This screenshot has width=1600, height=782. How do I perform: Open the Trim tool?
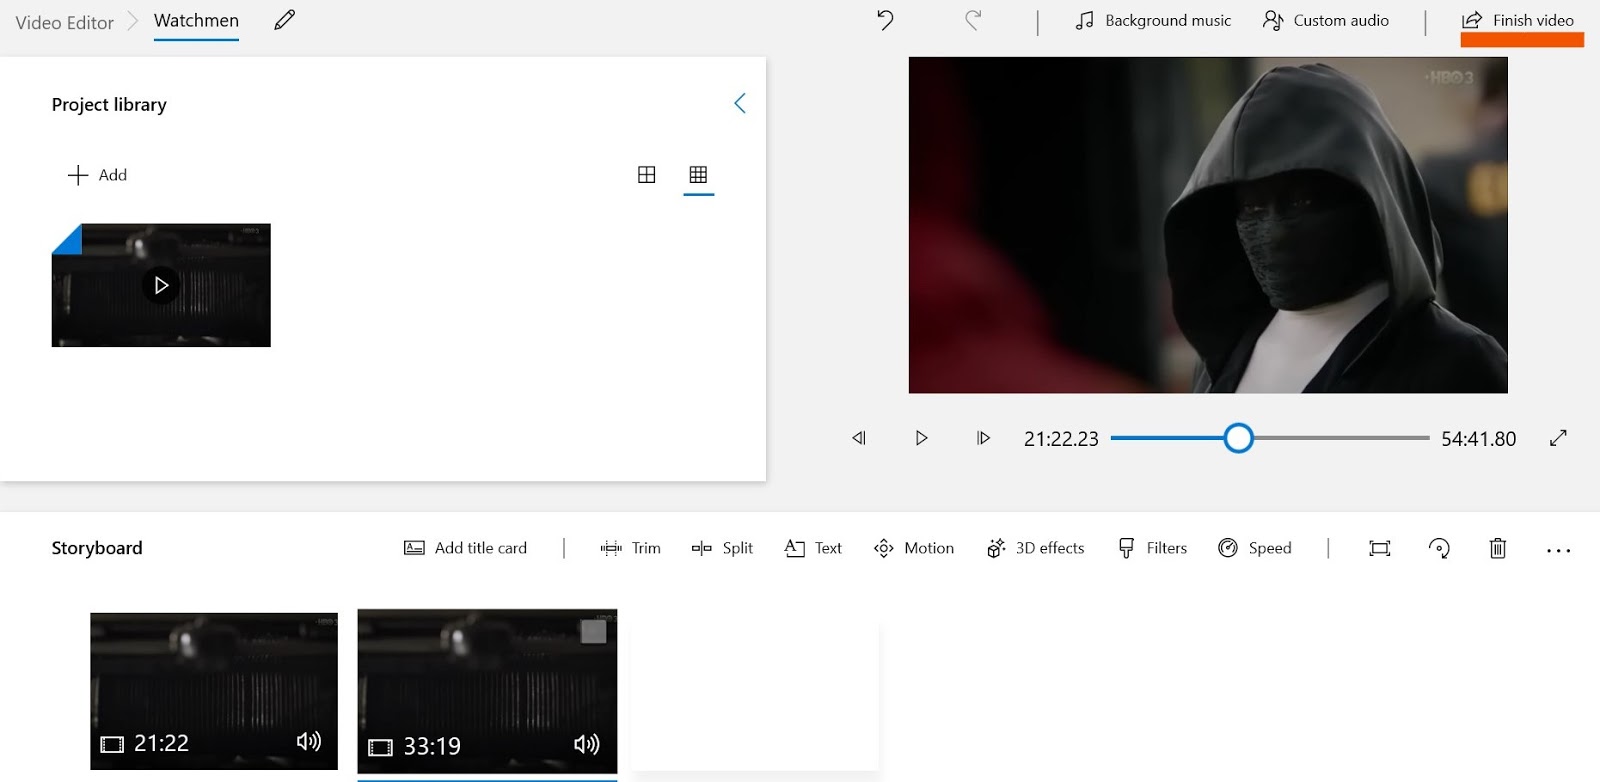[631, 548]
